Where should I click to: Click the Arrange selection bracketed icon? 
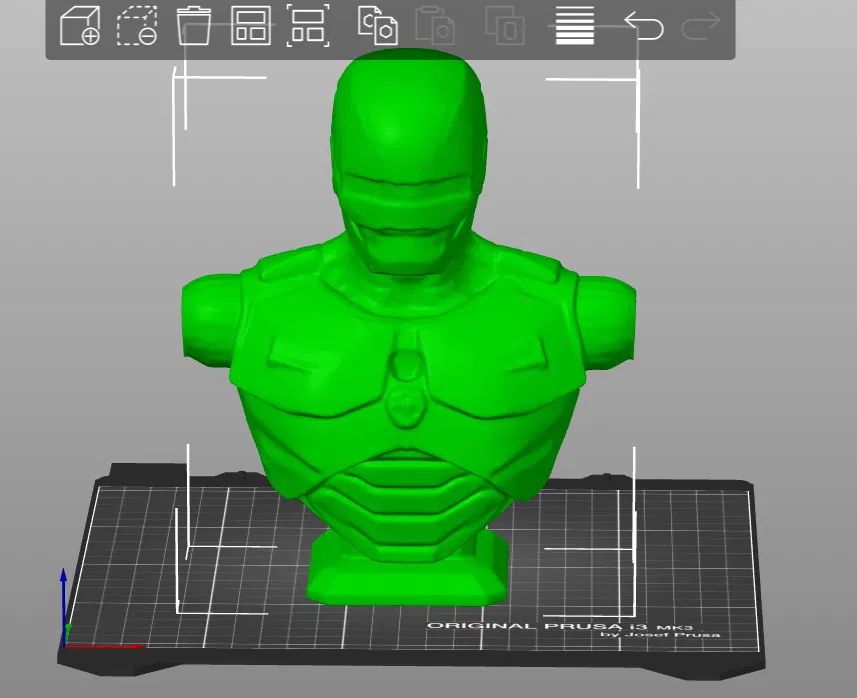pyautogui.click(x=308, y=26)
